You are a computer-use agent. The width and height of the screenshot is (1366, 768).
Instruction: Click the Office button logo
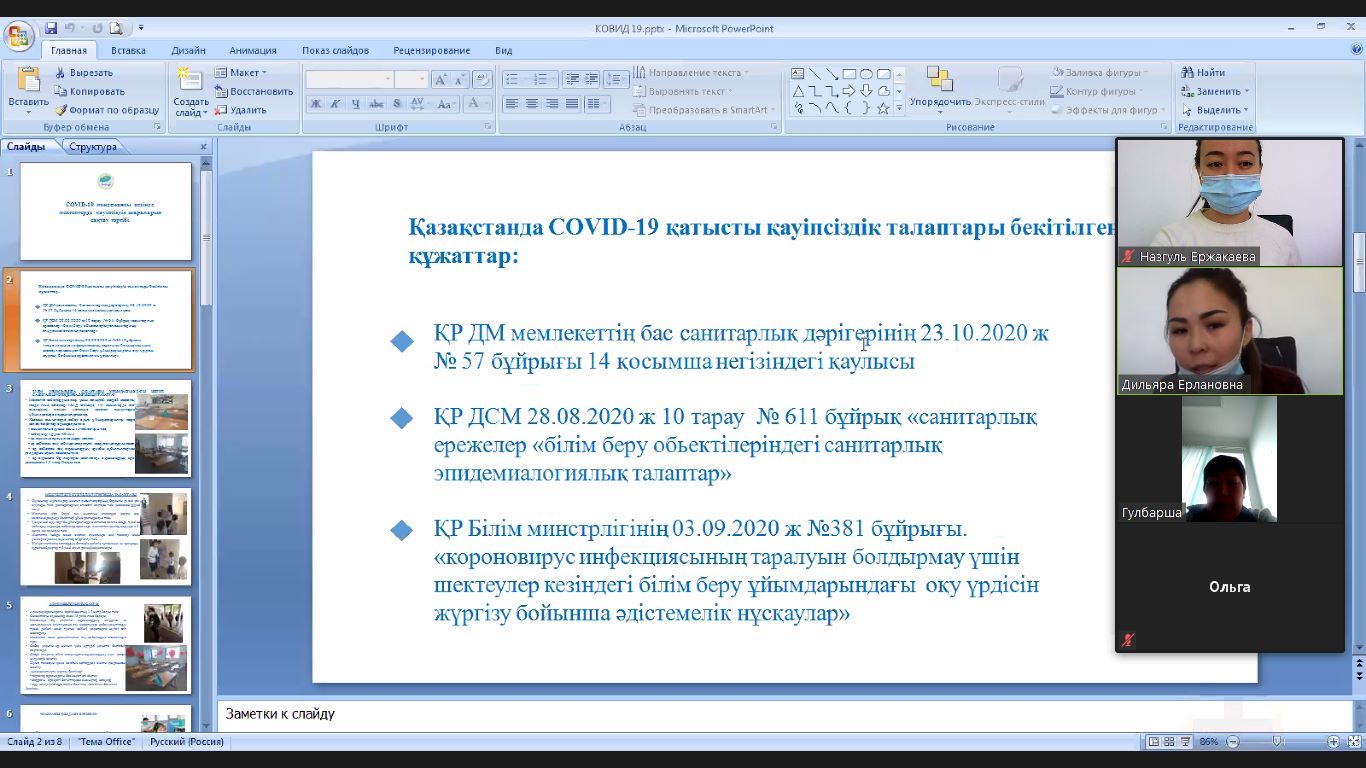point(19,38)
